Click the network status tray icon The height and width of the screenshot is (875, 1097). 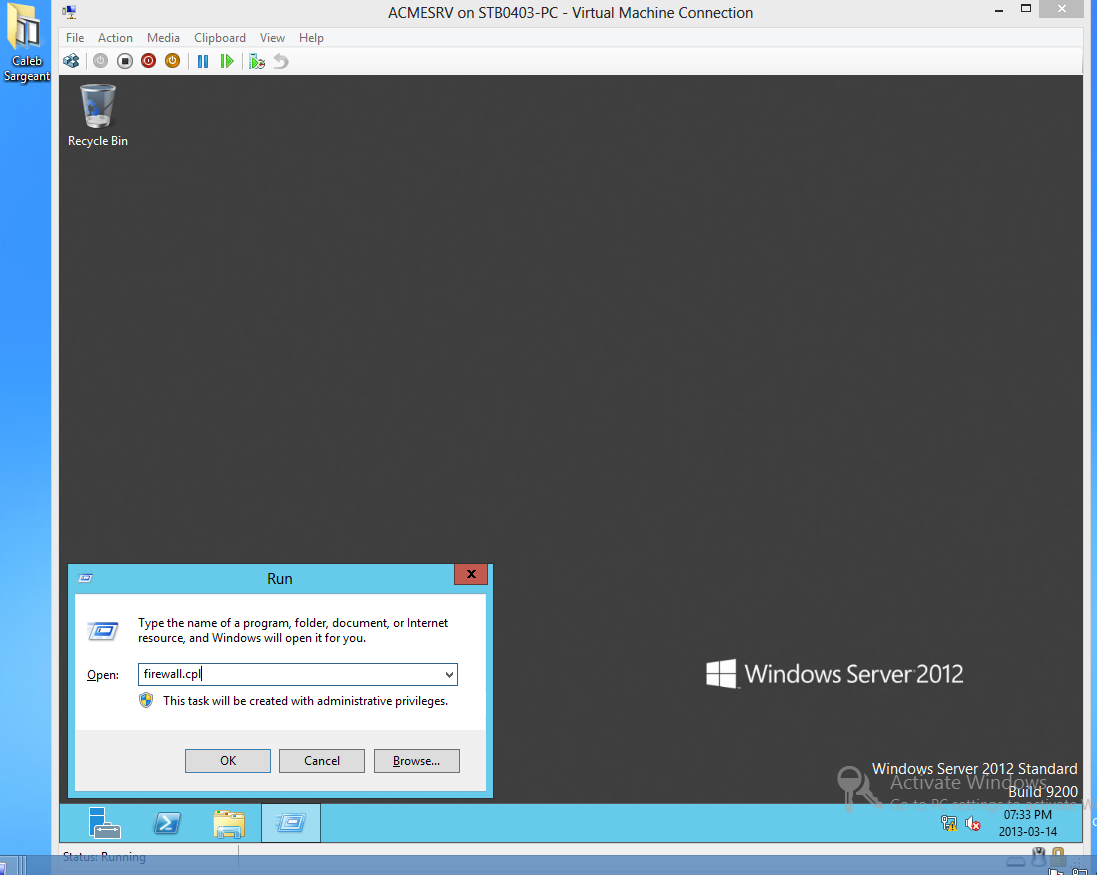point(949,823)
